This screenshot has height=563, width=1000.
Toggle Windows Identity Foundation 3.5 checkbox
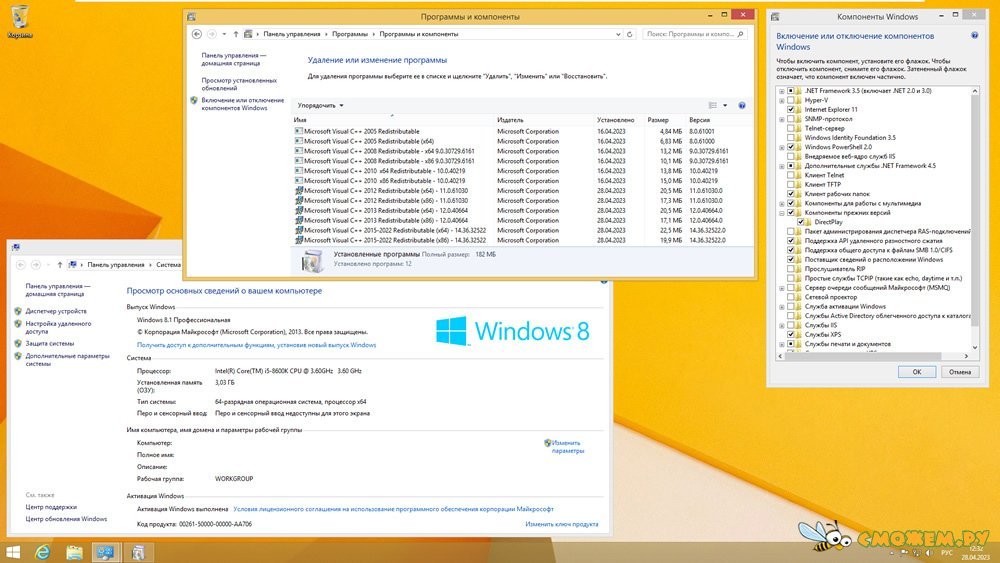791,138
